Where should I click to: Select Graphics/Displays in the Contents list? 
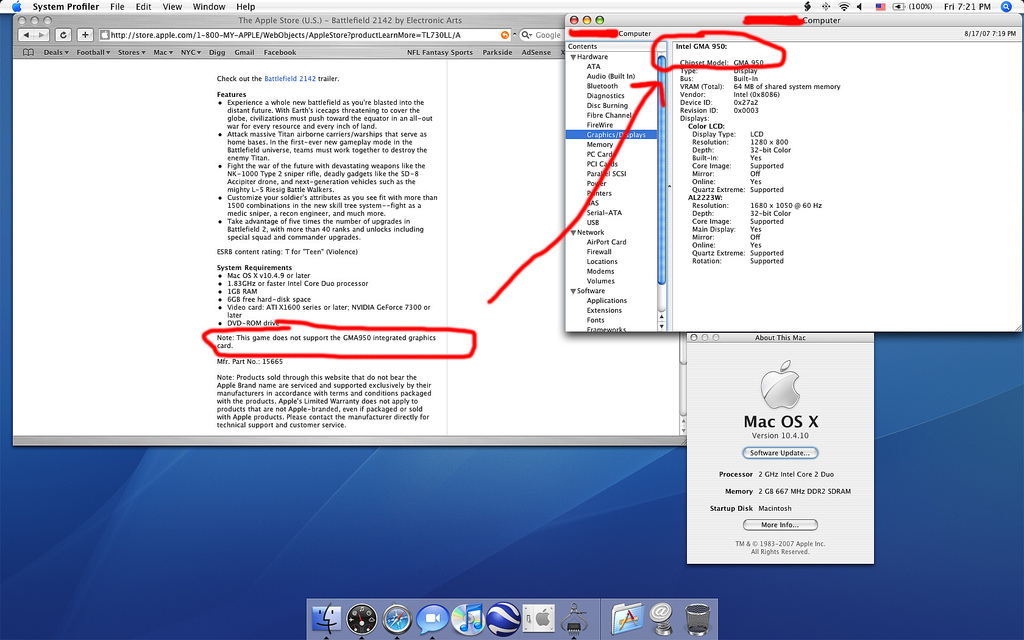tap(616, 135)
